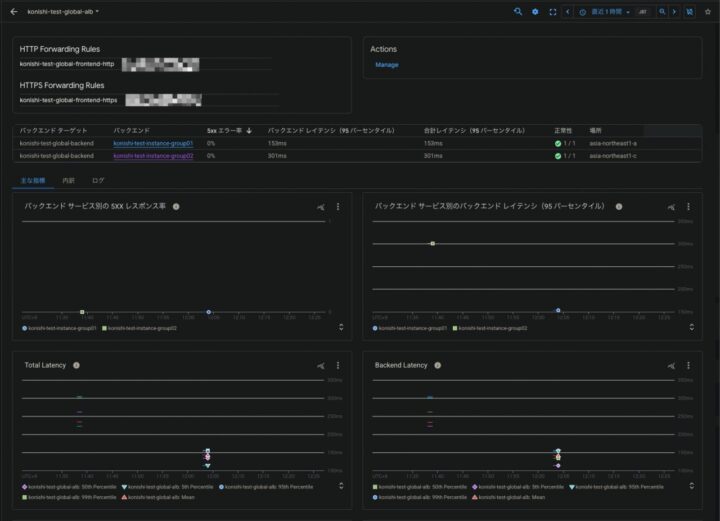720x521 pixels.
Task: Open the explore icon on the 5XX response chart
Action: [x=321, y=207]
